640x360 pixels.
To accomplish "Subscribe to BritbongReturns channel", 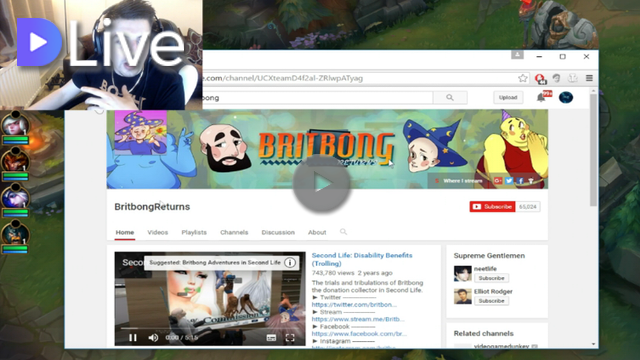I will 492,207.
